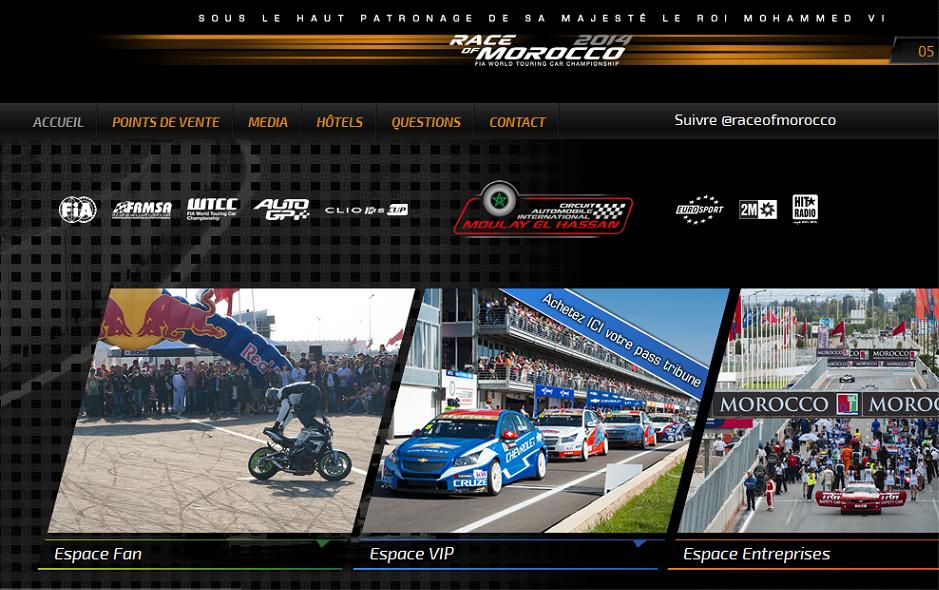Navigate to the Questions page
Image resolution: width=939 pixels, height=590 pixels.
(x=426, y=122)
